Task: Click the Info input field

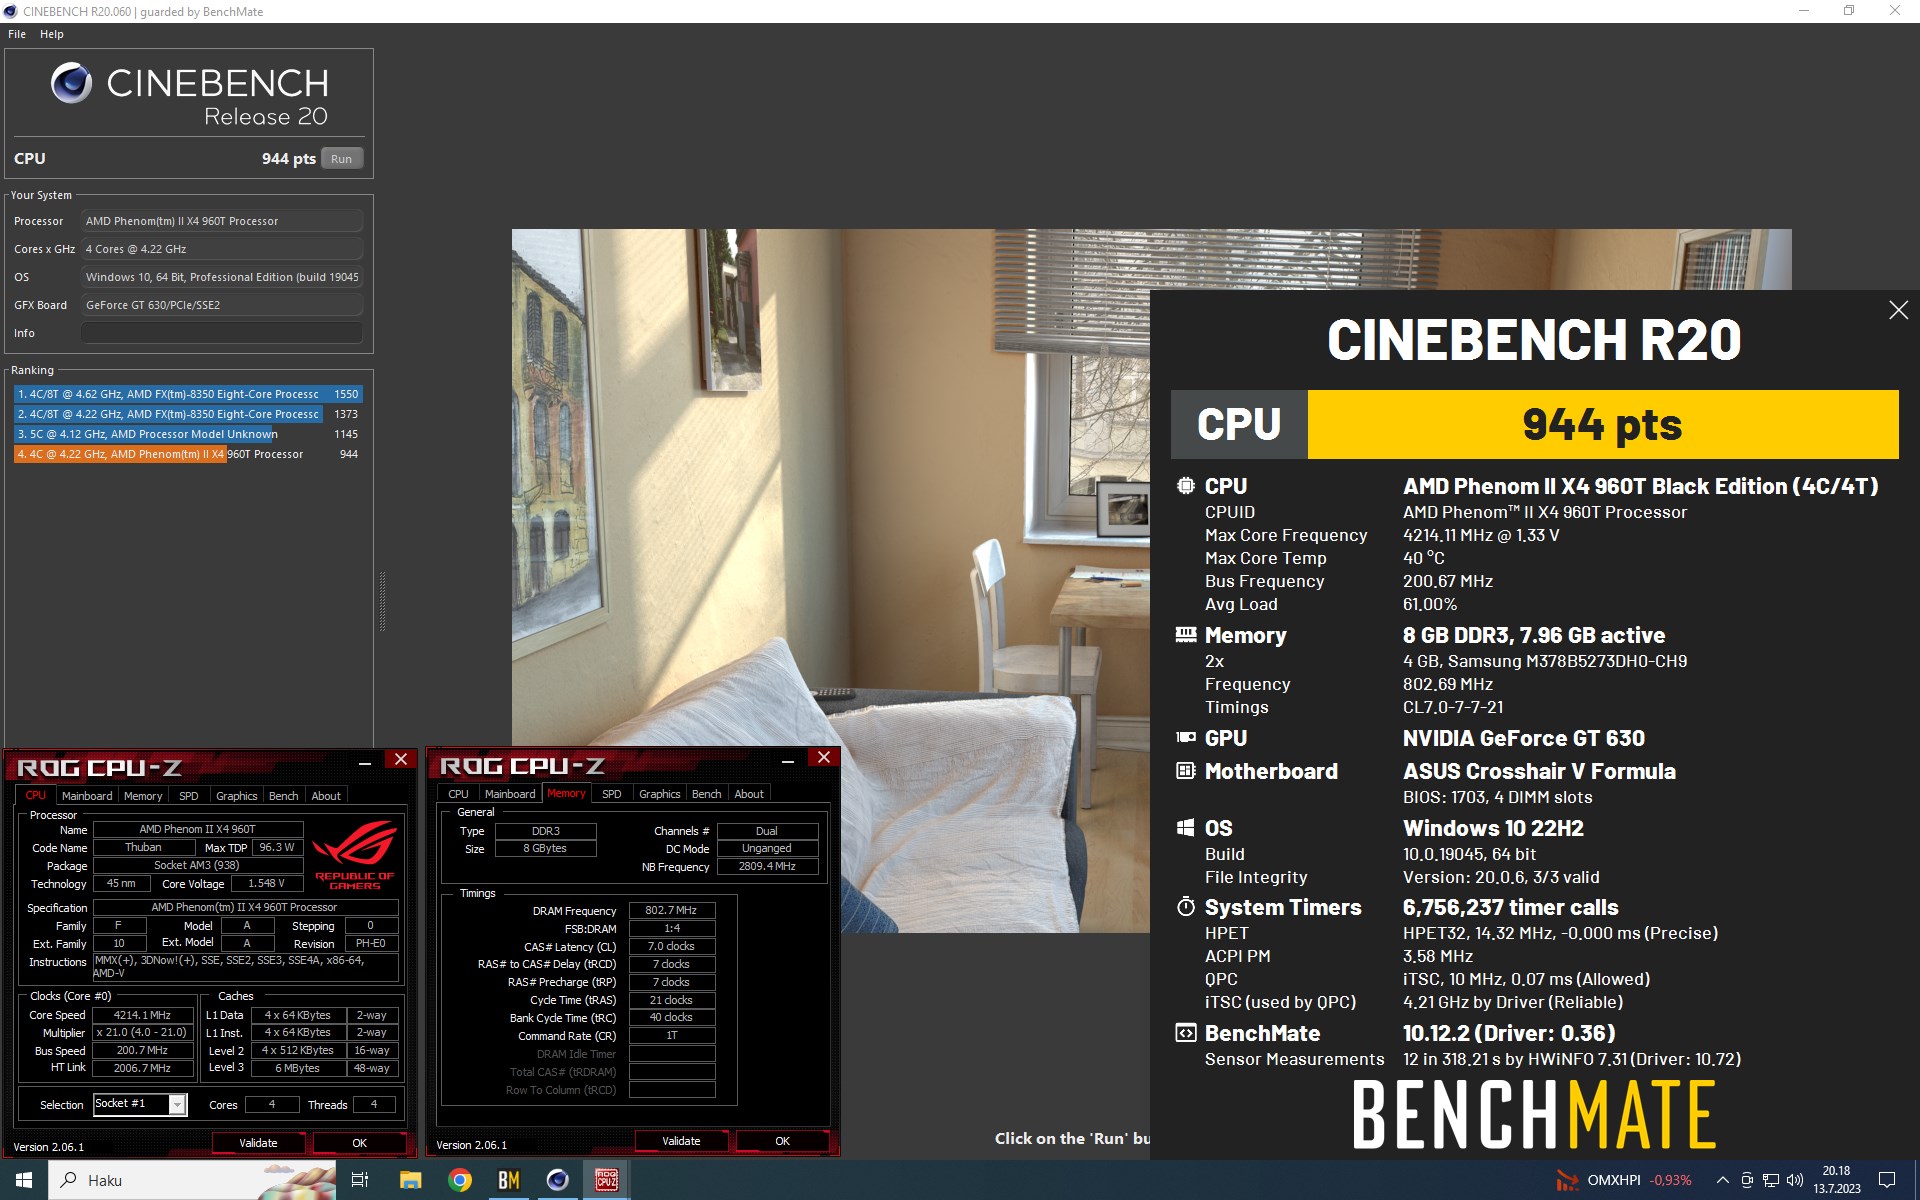Action: coord(222,333)
